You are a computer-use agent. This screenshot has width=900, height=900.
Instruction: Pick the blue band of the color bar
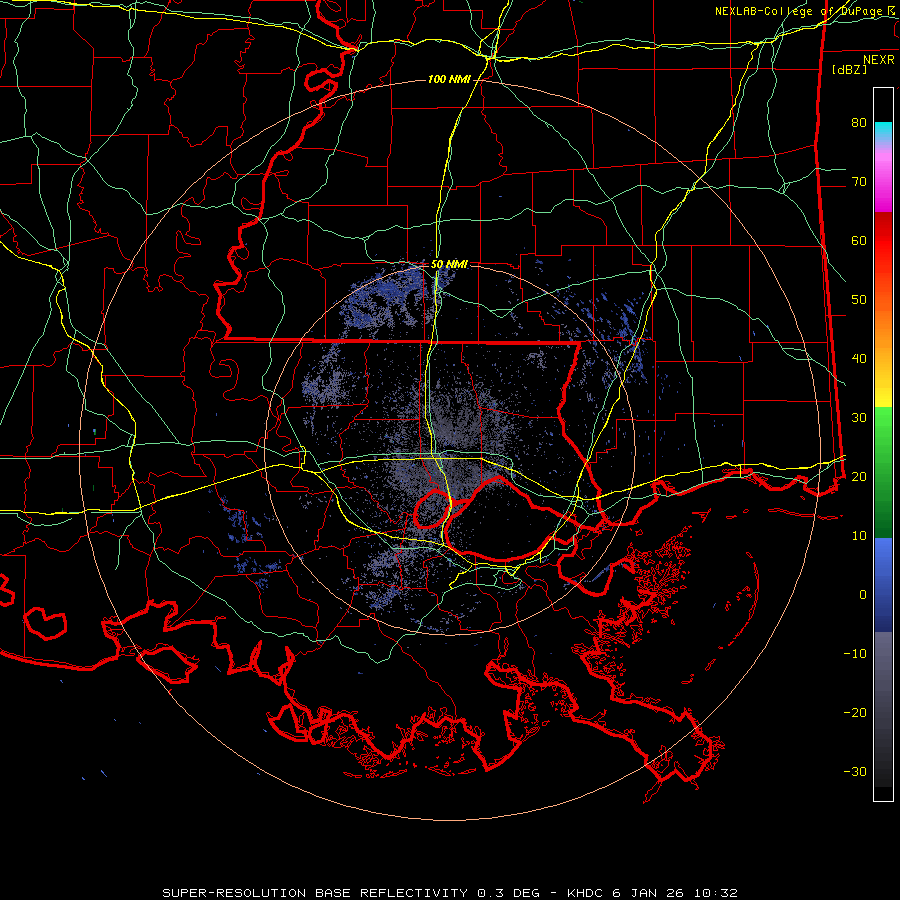pos(883,585)
